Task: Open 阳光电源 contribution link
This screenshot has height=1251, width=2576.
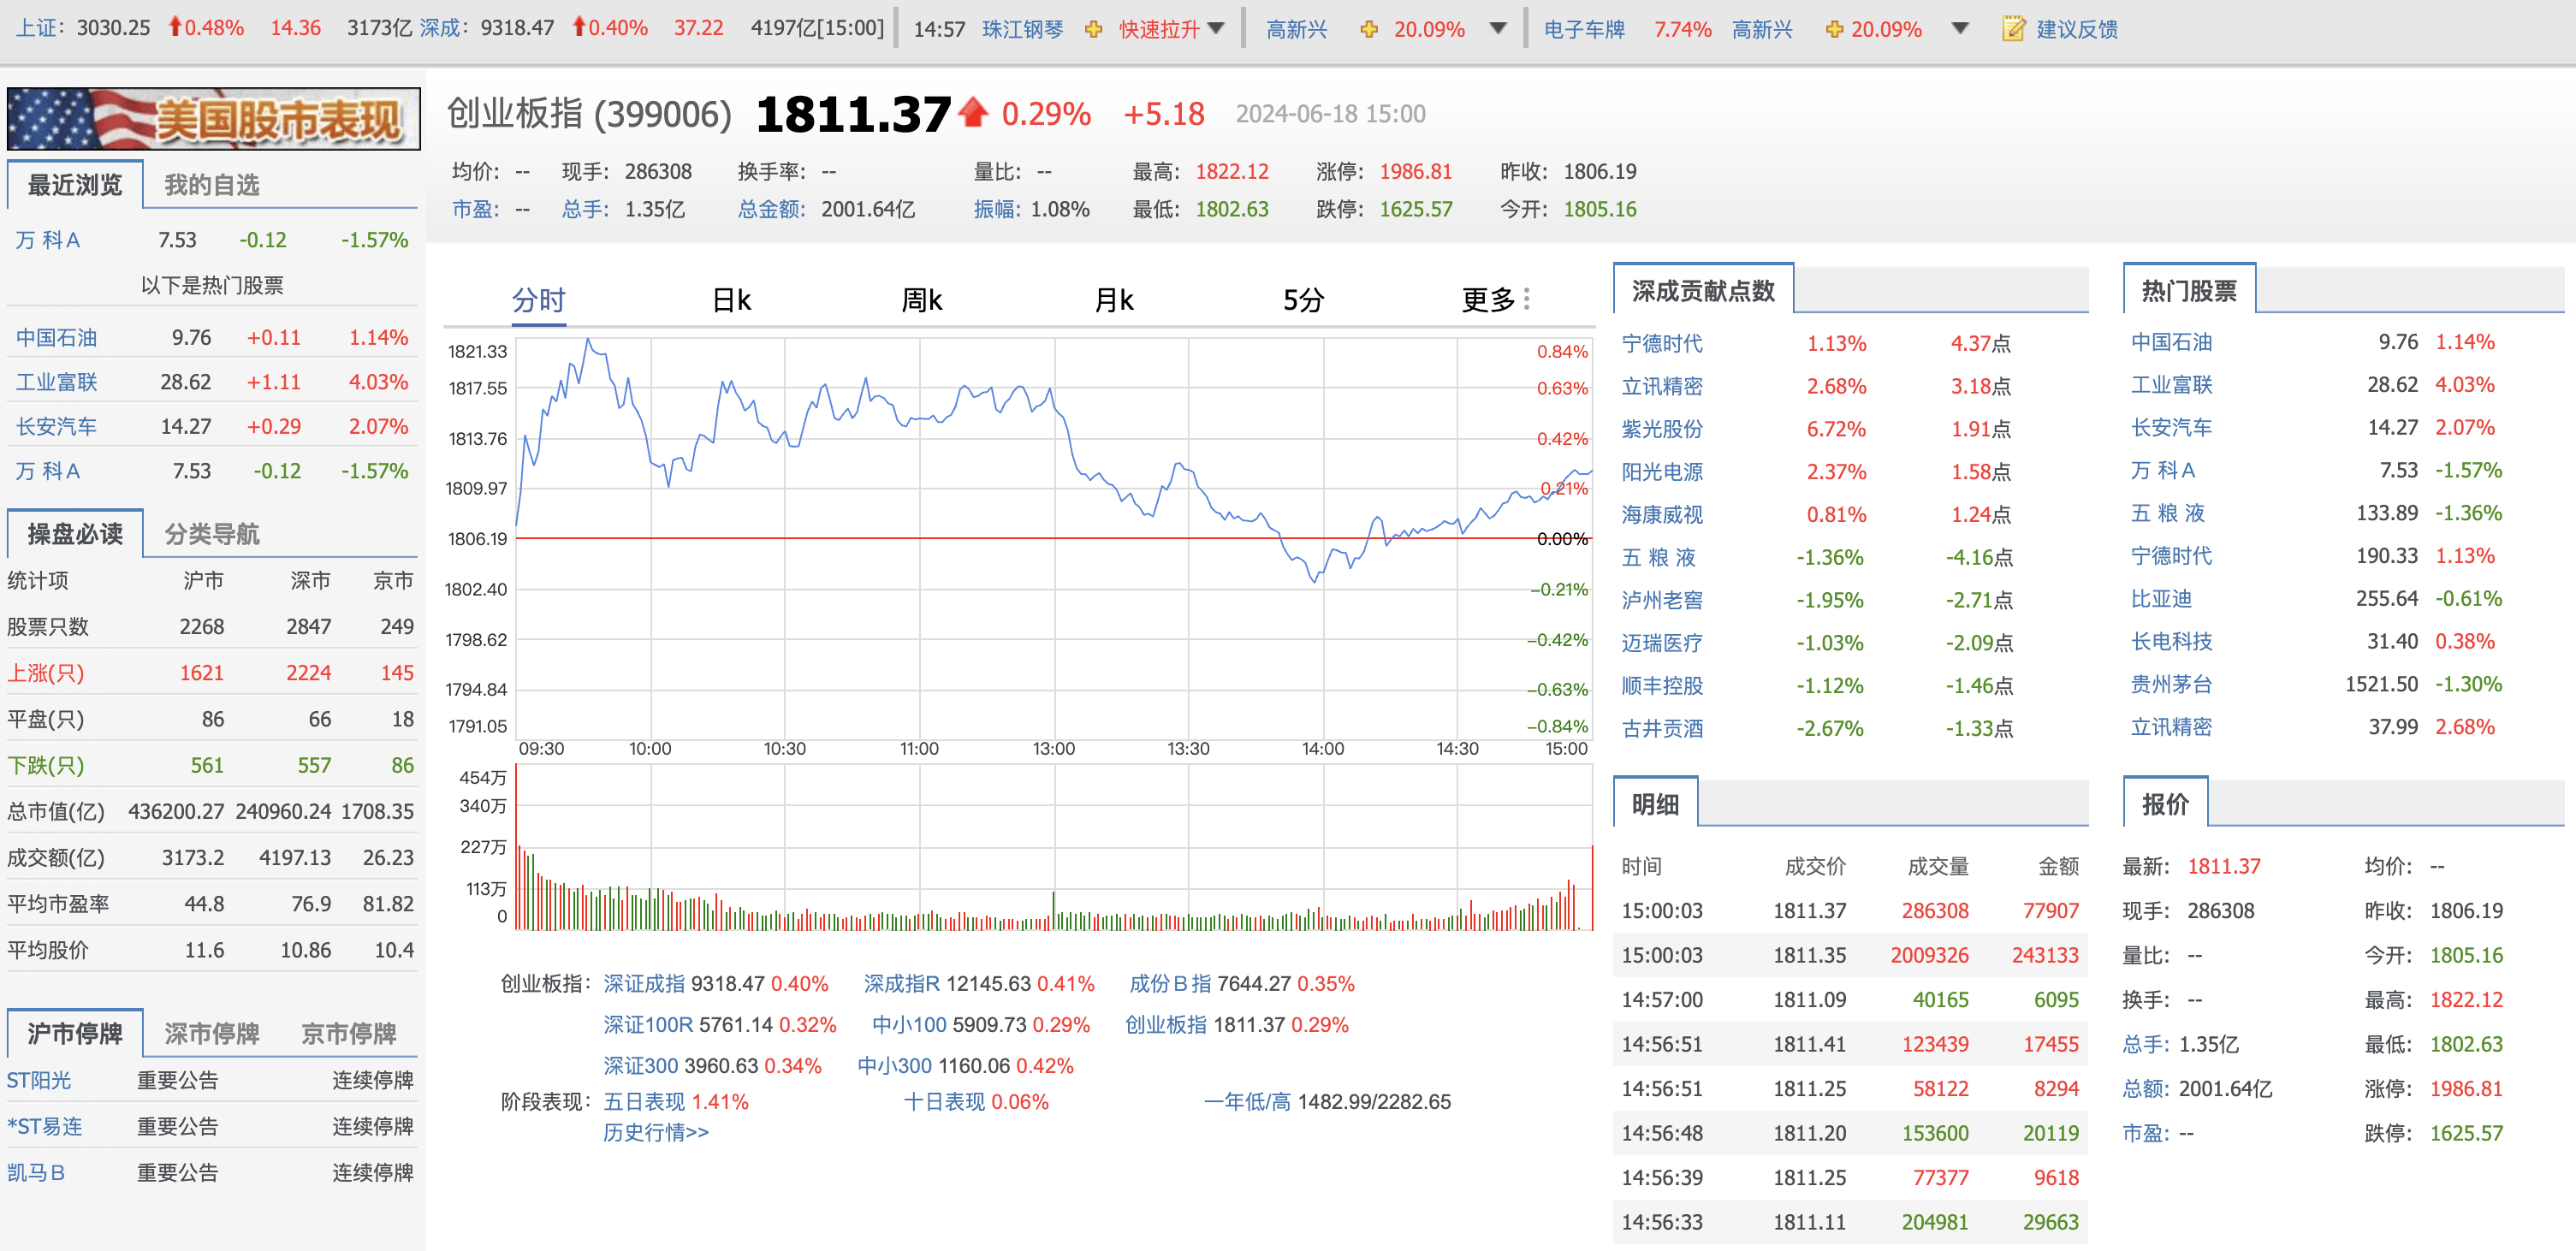Action: point(1662,471)
